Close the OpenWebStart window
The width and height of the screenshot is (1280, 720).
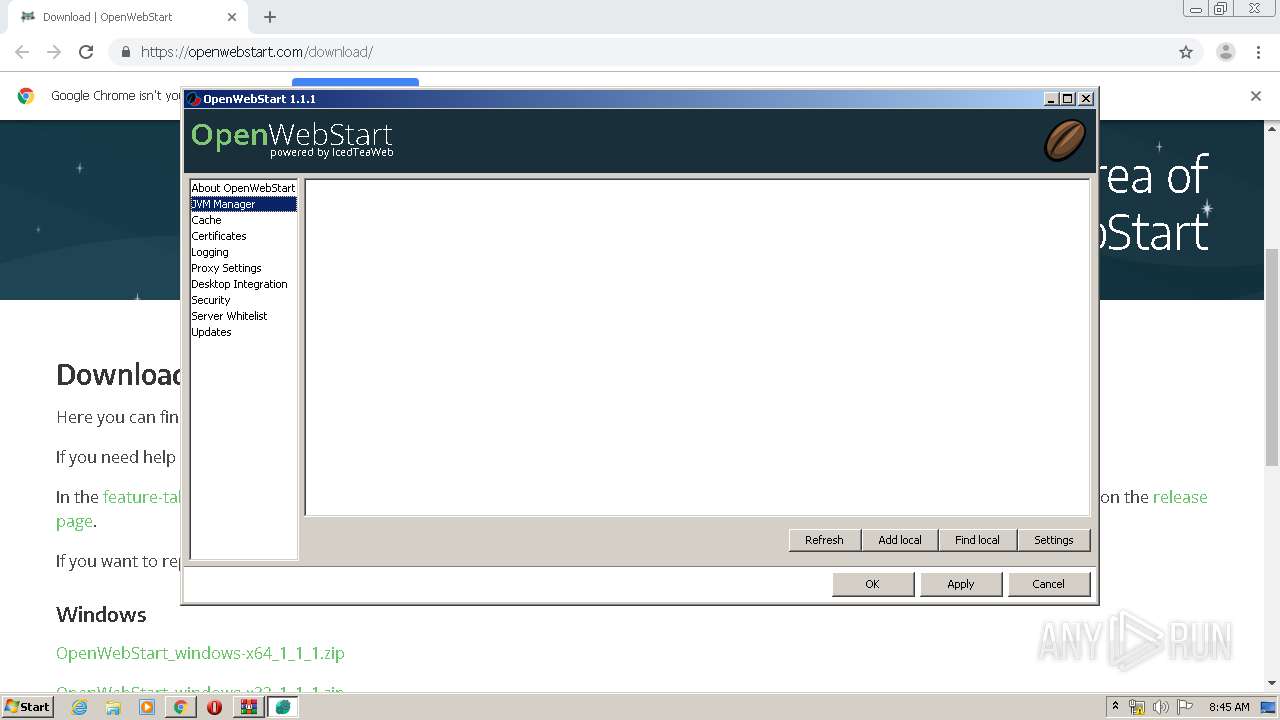1086,99
